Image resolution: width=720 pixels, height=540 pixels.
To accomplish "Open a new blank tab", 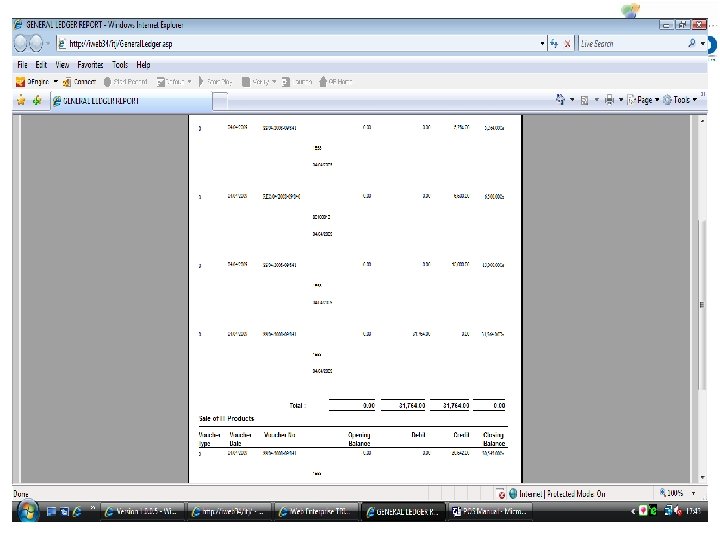I will [220, 101].
